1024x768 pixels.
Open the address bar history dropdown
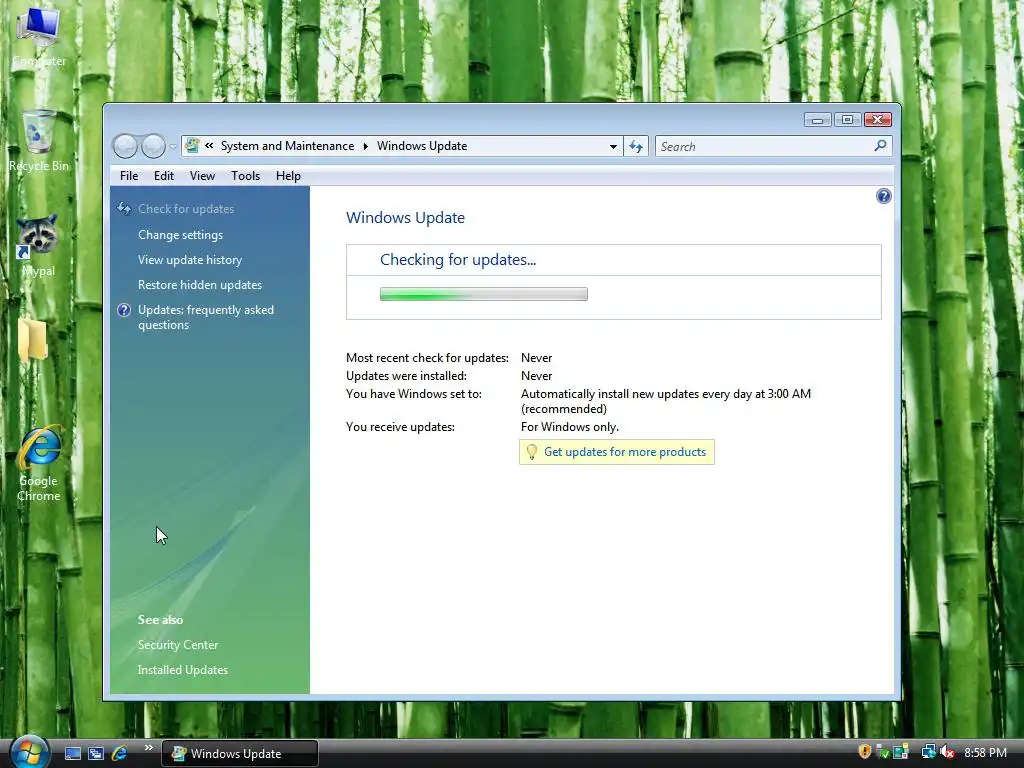(613, 146)
